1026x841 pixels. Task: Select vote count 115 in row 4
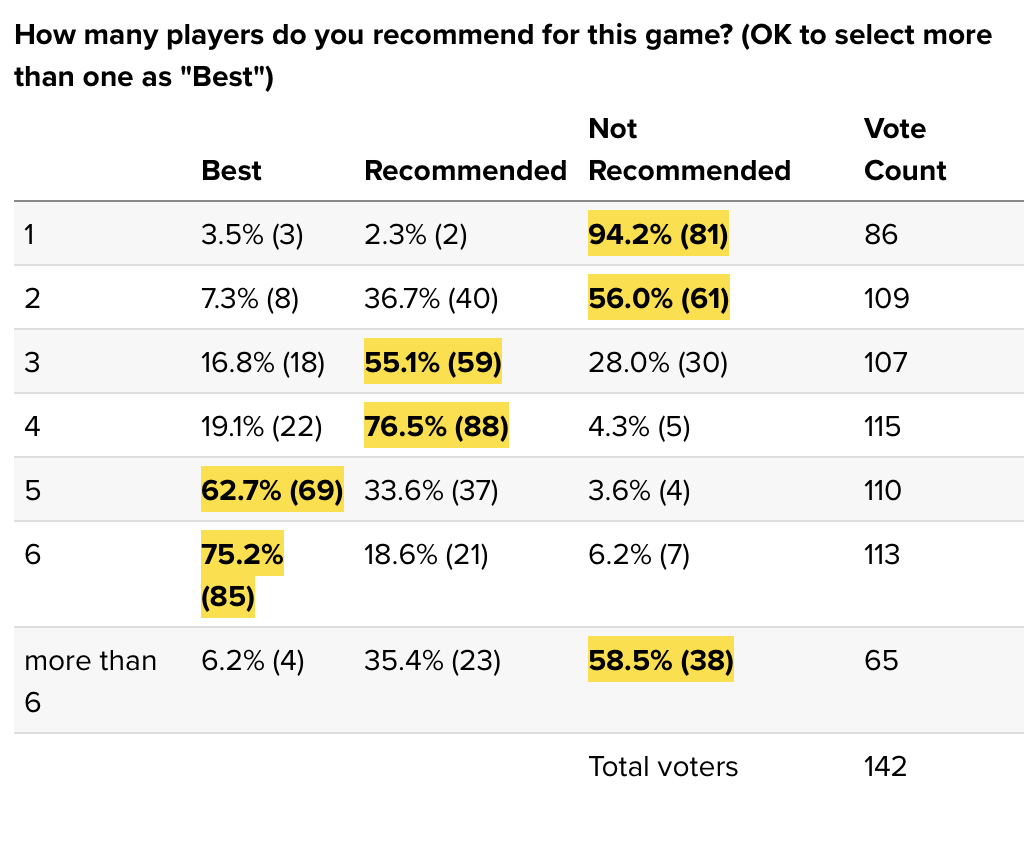point(882,426)
